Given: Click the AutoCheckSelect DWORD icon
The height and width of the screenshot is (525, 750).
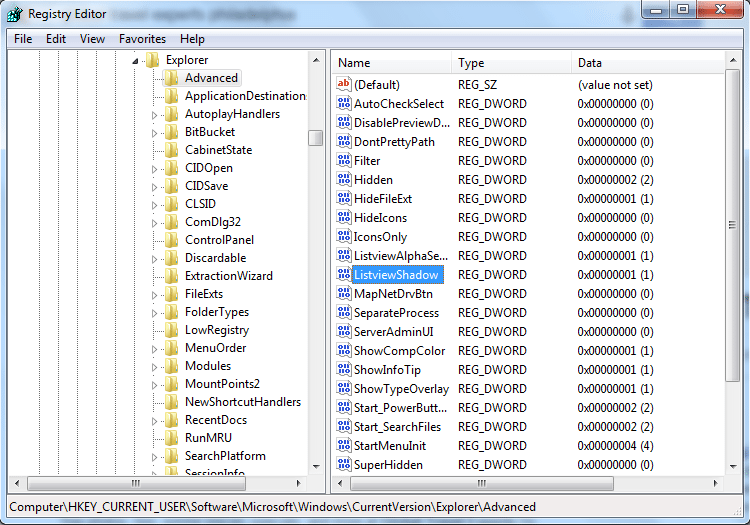Looking at the screenshot, I should 344,103.
